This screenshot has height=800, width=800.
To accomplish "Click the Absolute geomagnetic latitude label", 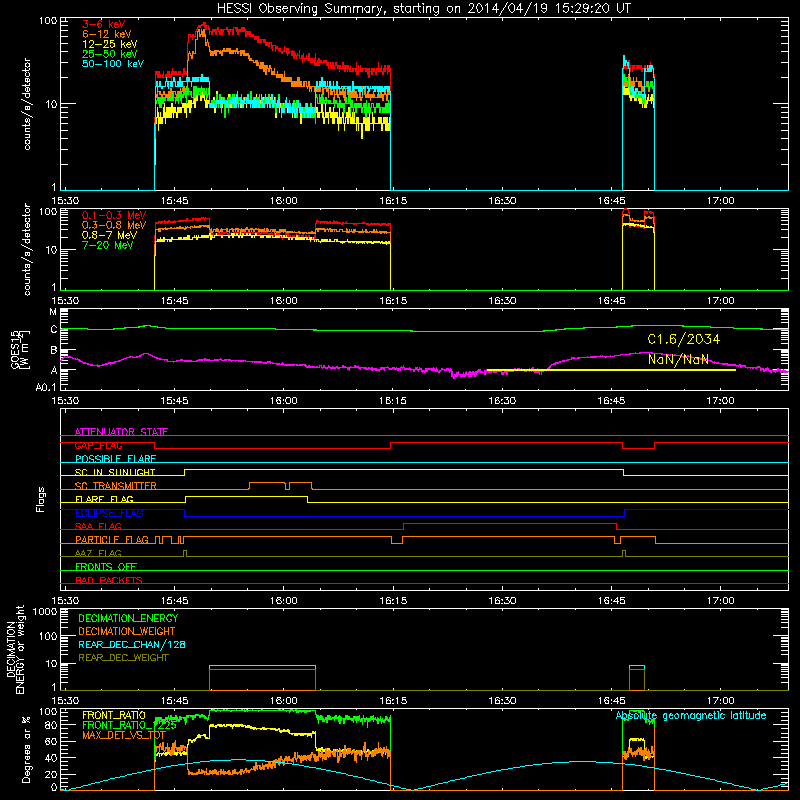I will (x=691, y=715).
